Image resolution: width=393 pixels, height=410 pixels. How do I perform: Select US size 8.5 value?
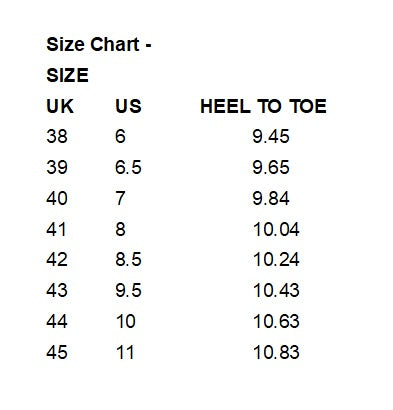[128, 259]
